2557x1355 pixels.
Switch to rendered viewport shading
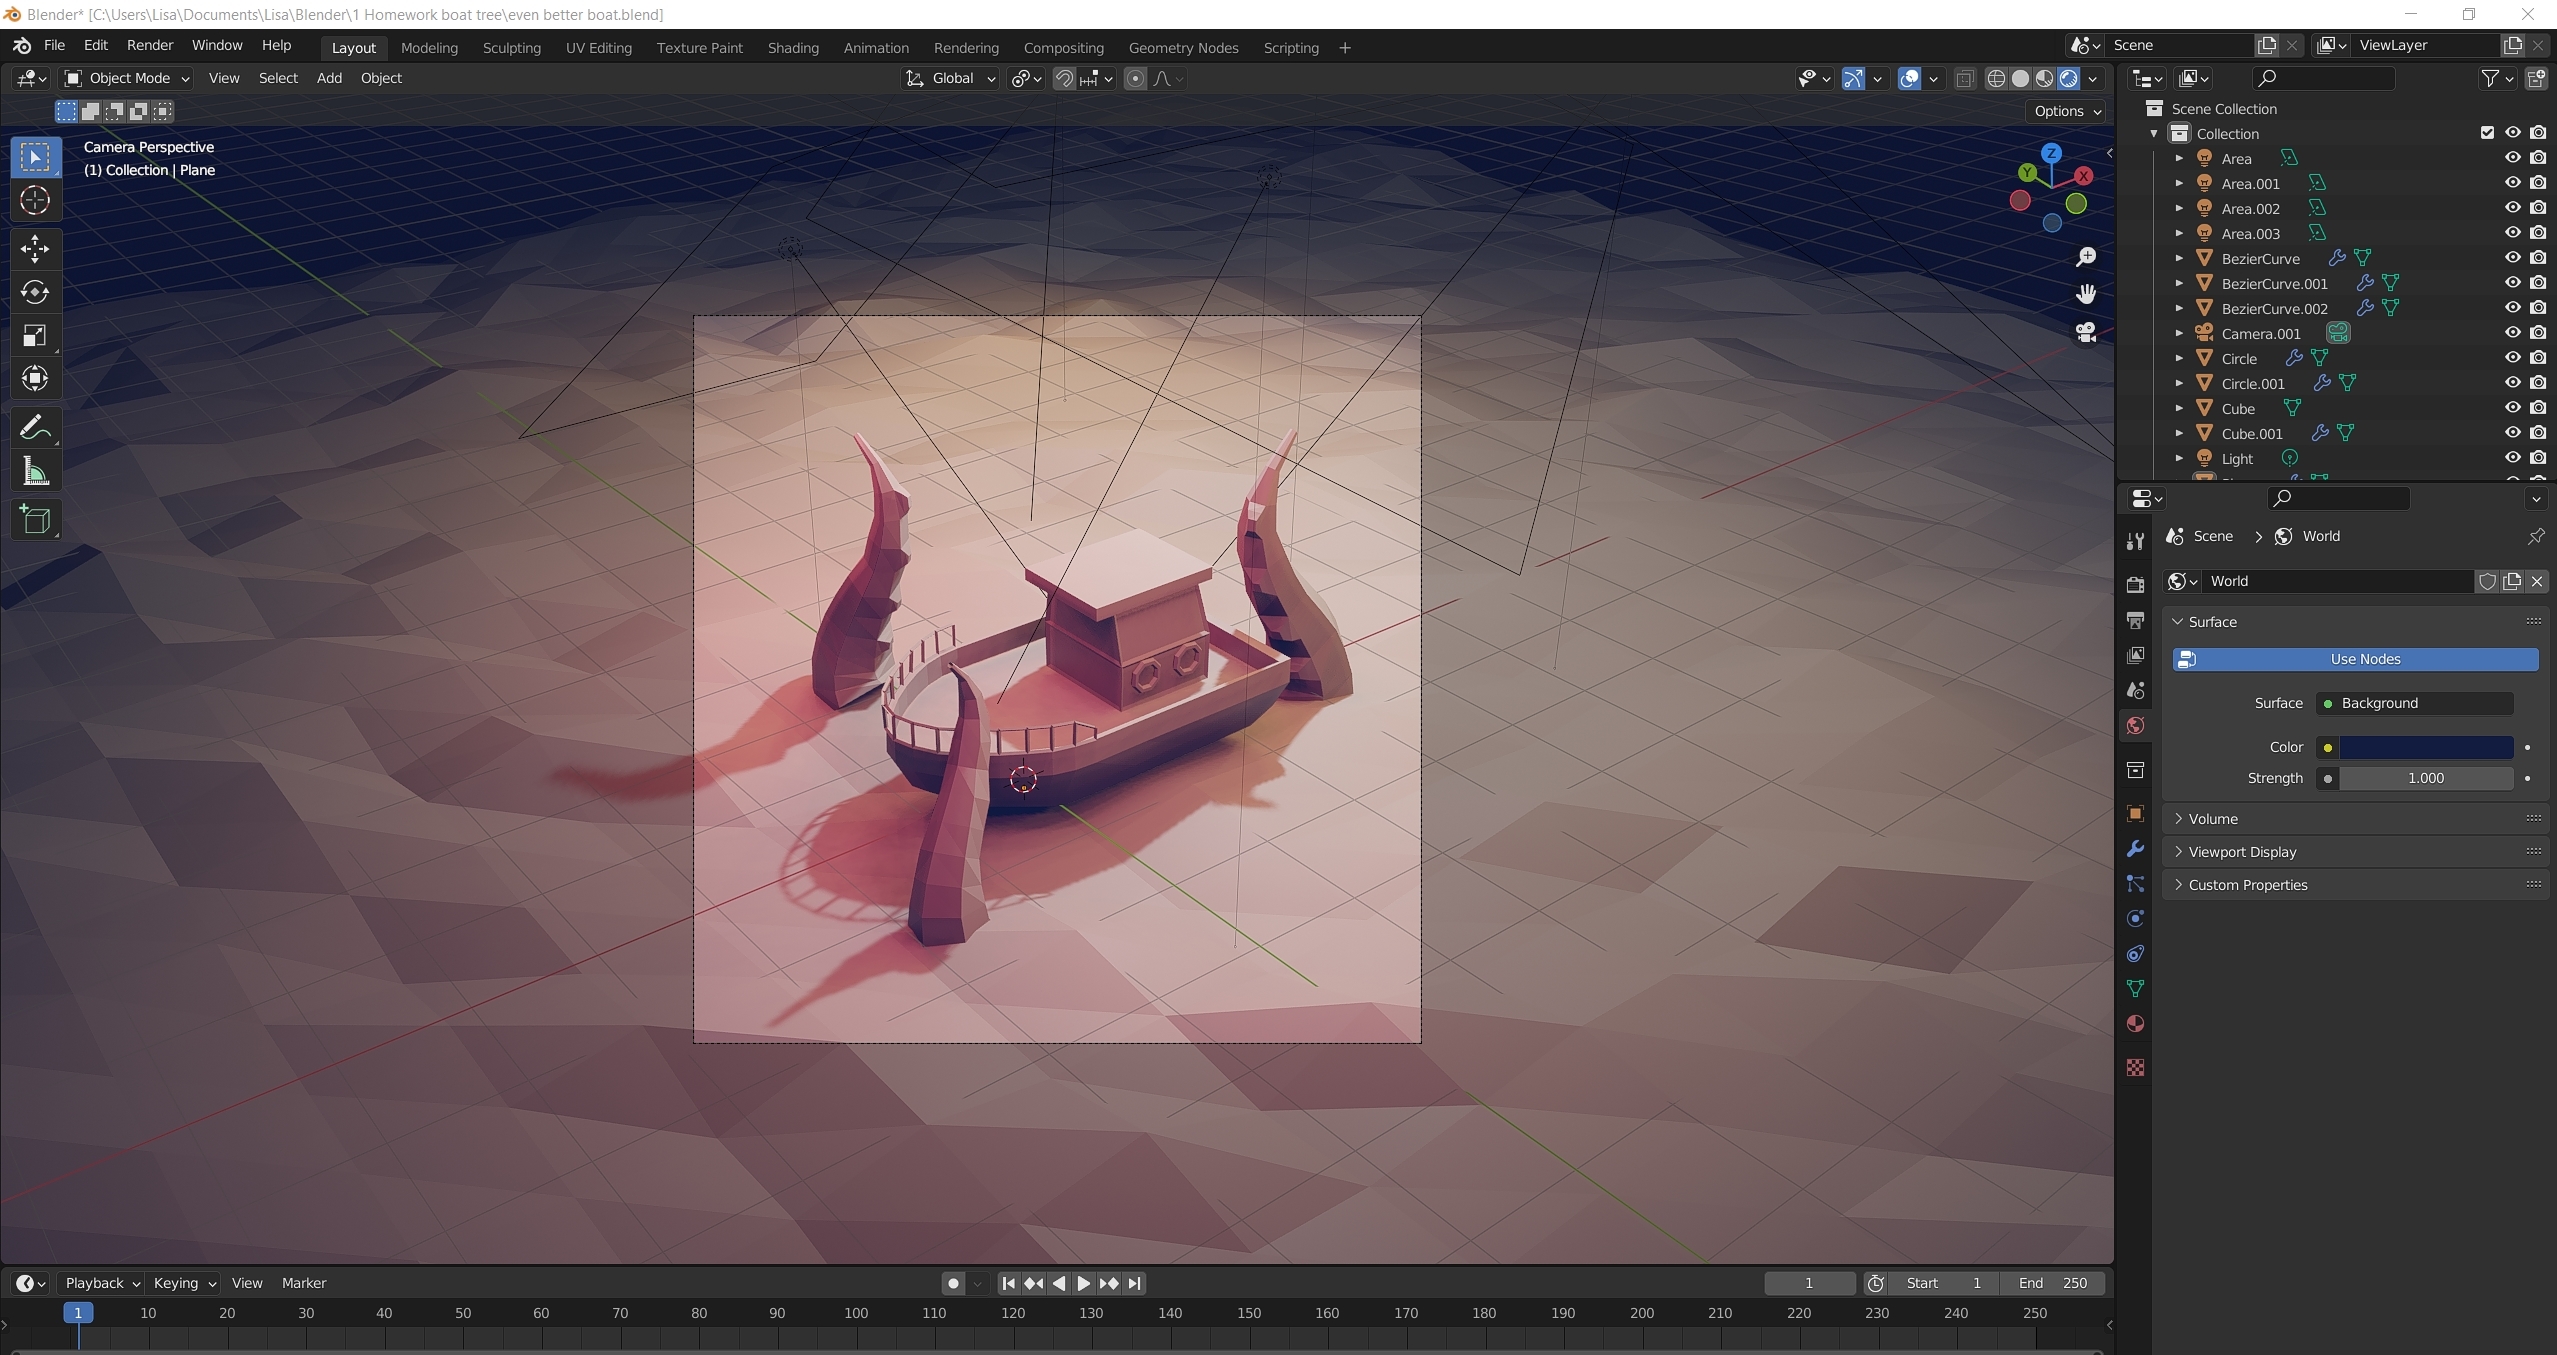click(2068, 78)
